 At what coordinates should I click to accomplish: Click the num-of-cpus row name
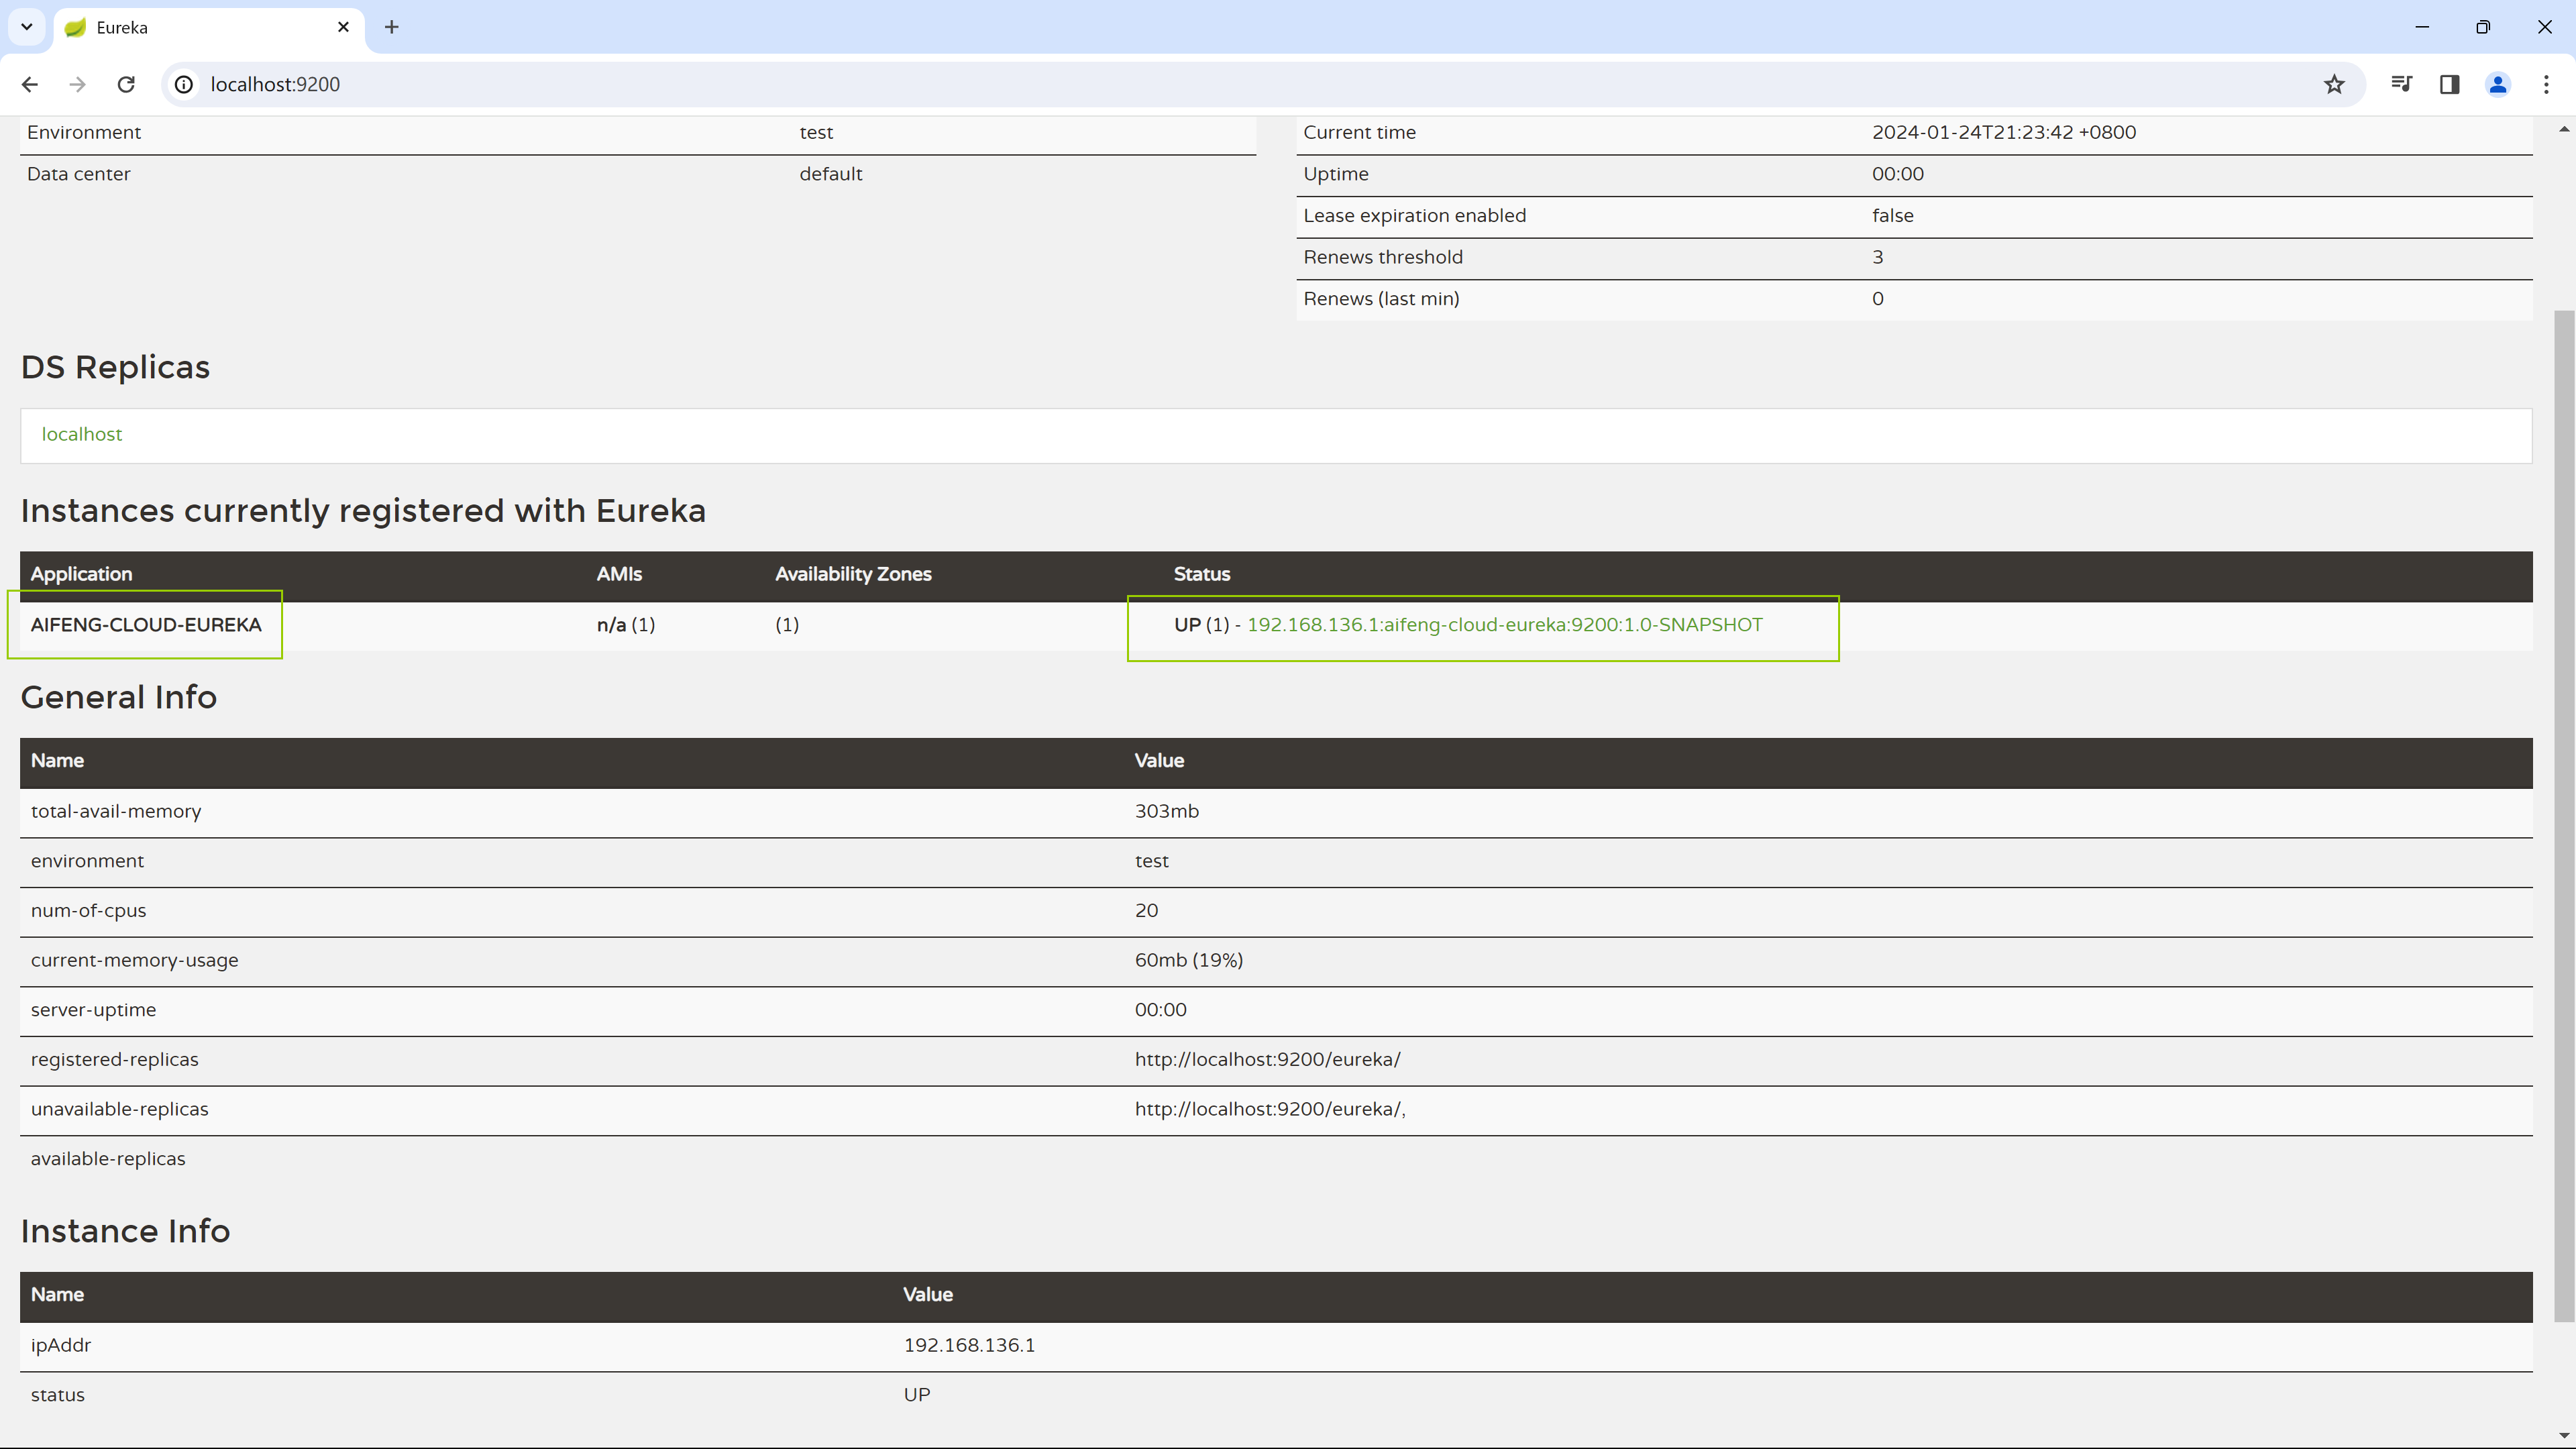click(x=88, y=910)
